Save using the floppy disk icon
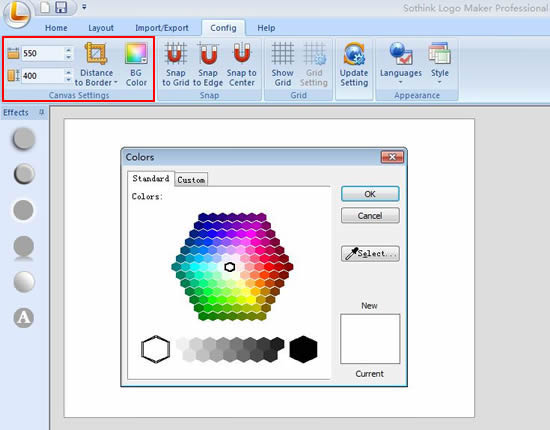The width and height of the screenshot is (550, 430). point(61,7)
